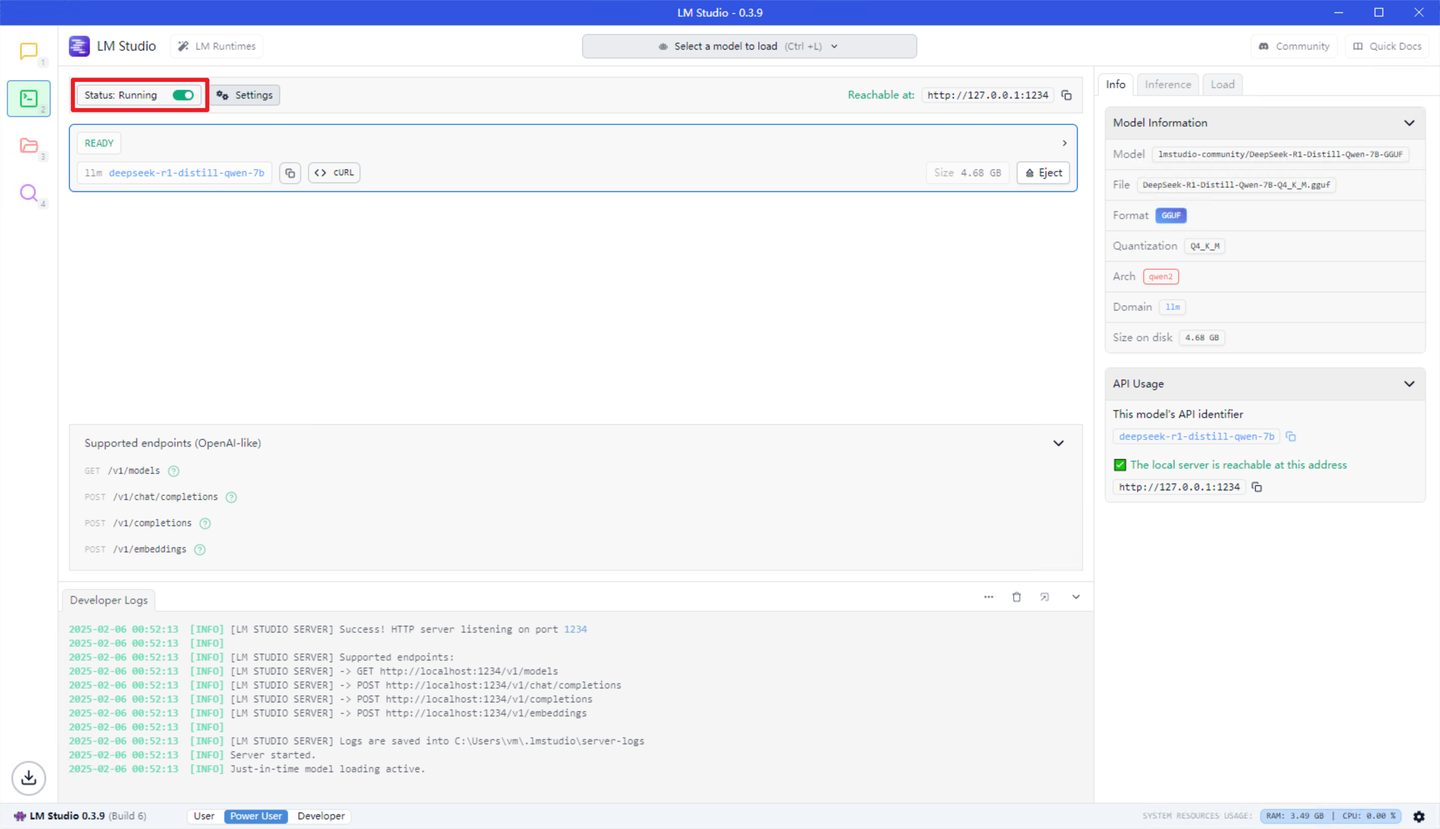The image size is (1440, 829).
Task: Pop out the Developer Logs panel
Action: tap(1045, 597)
